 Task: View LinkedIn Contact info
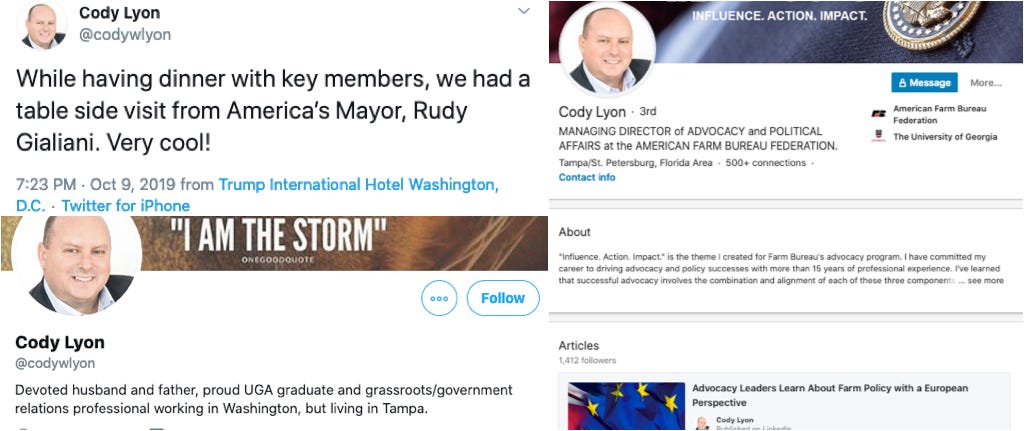click(x=586, y=177)
